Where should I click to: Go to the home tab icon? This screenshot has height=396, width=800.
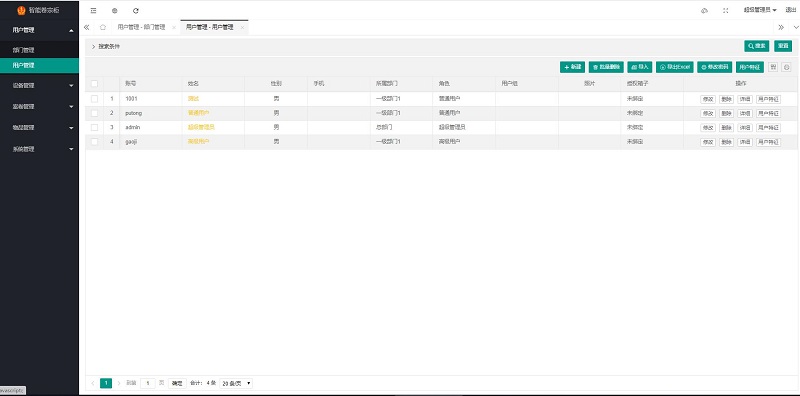(103, 28)
